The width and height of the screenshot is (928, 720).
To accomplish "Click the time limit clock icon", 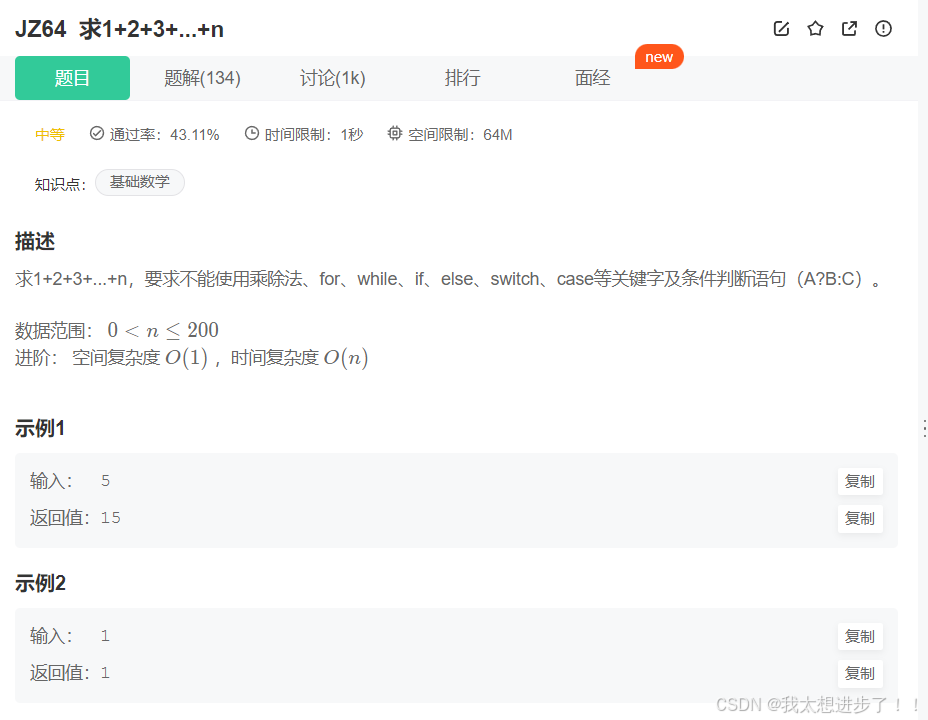I will pyautogui.click(x=252, y=133).
